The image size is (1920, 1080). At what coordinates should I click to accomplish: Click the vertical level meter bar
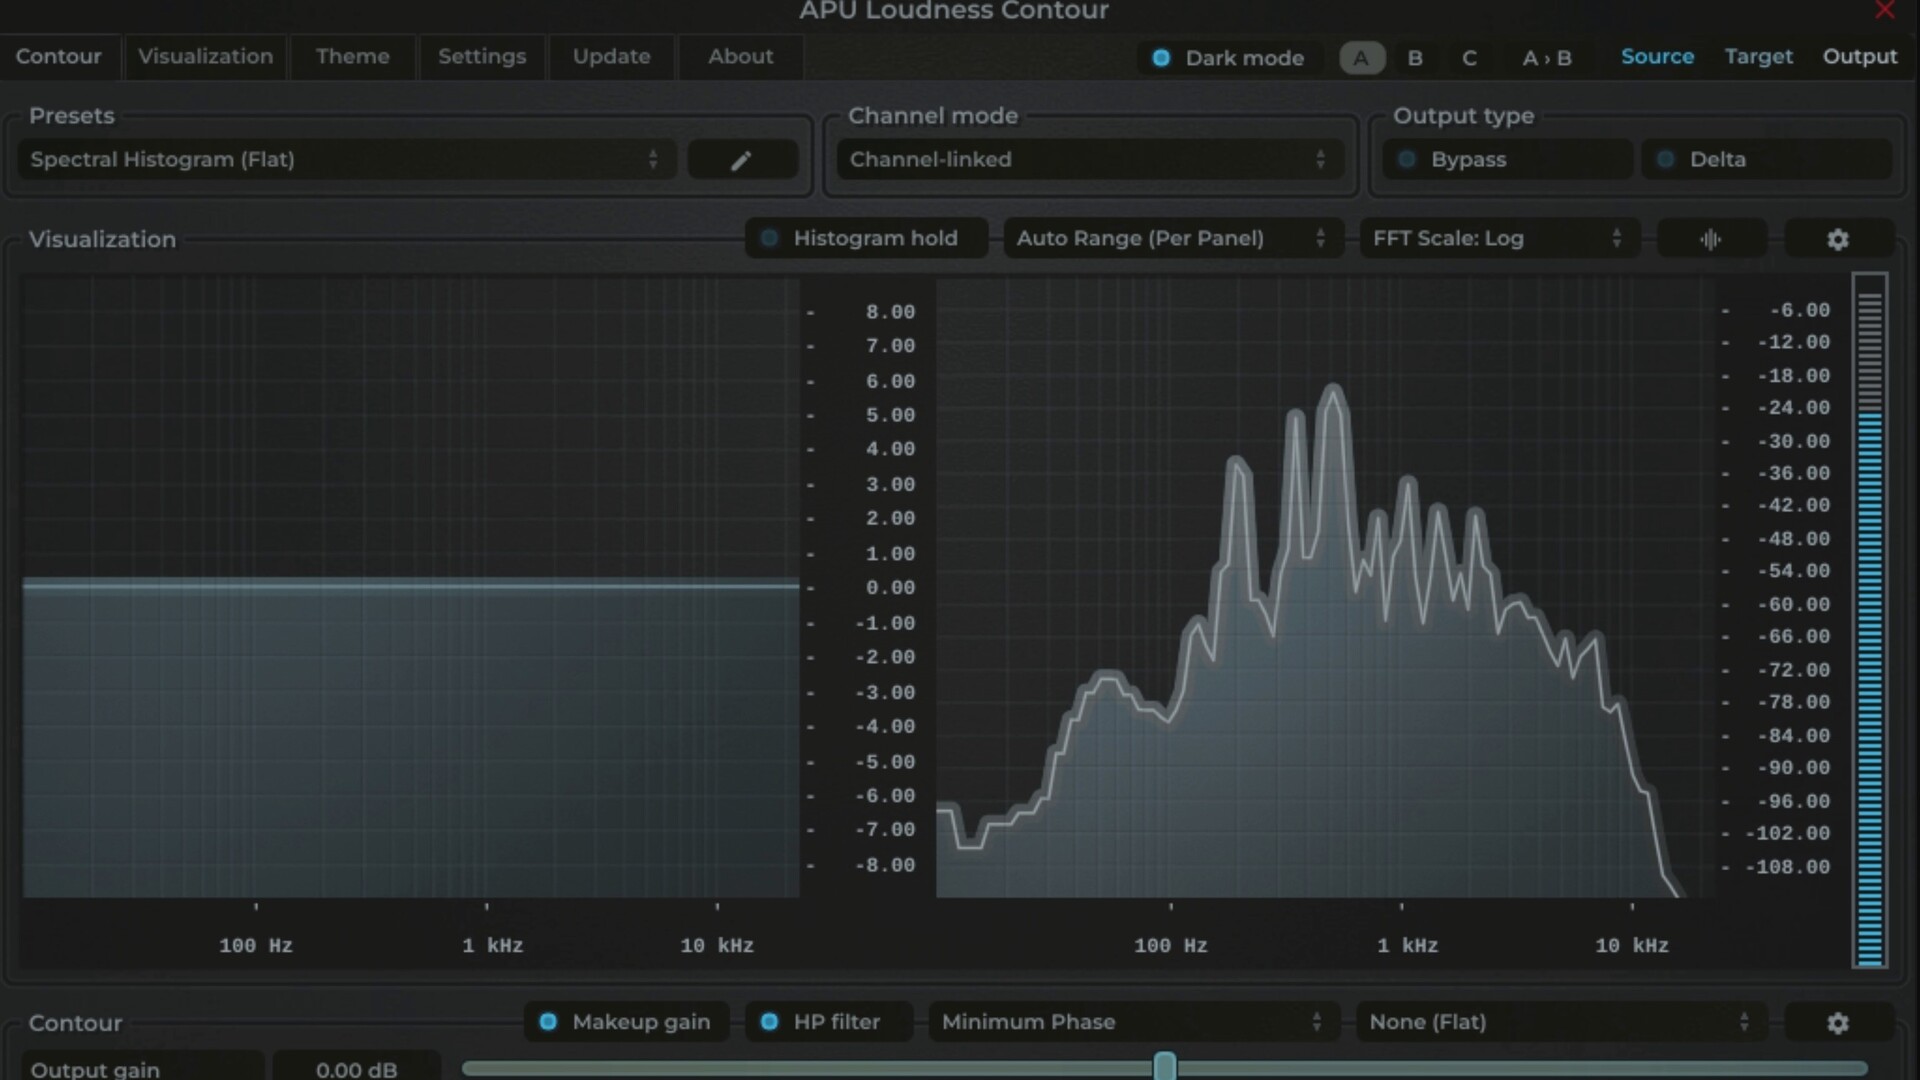click(1870, 620)
